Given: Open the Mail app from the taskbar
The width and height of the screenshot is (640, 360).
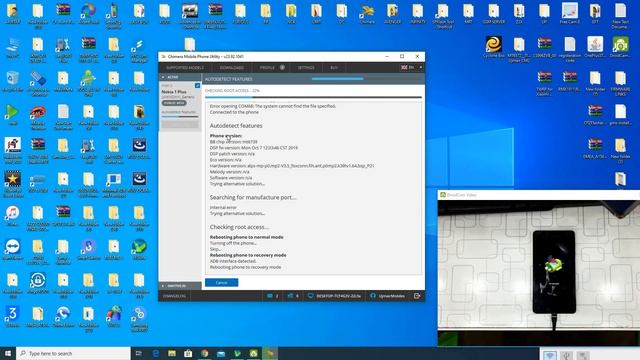Looking at the screenshot, I should 221,353.
